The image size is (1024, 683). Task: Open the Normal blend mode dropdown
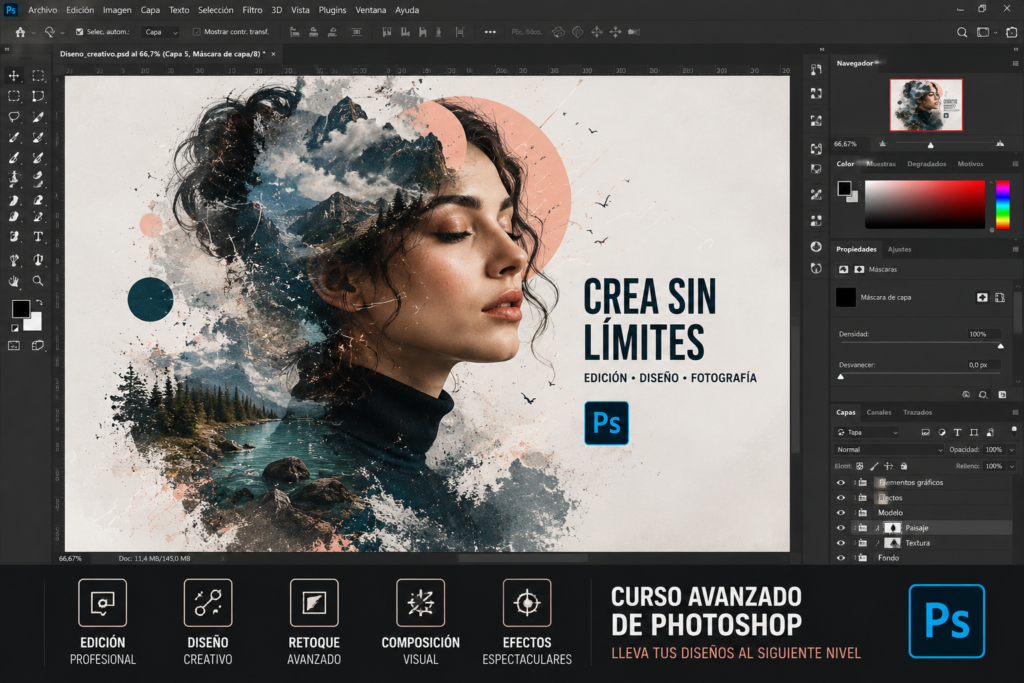pyautogui.click(x=889, y=449)
